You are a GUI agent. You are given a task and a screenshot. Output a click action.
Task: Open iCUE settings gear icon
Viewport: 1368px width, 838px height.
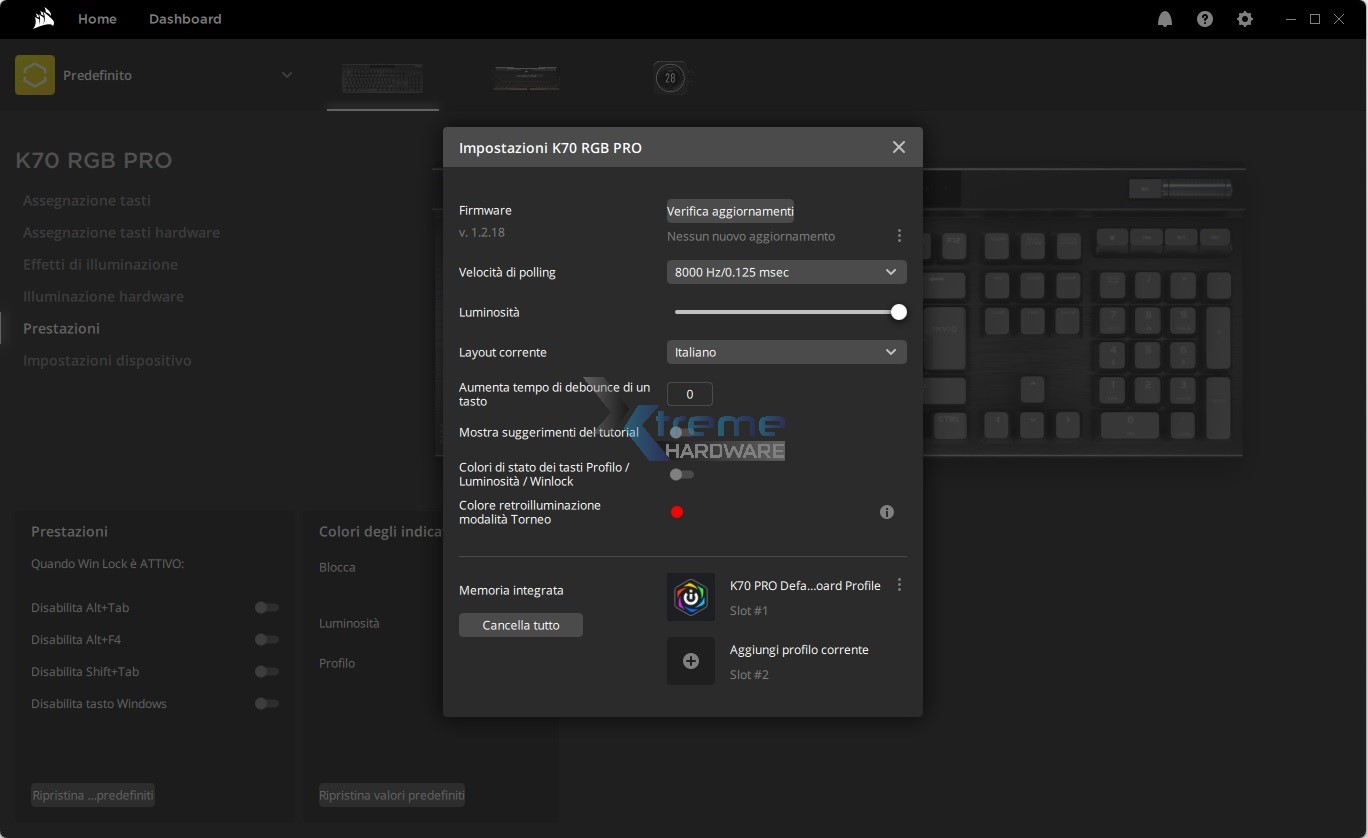[1245, 19]
